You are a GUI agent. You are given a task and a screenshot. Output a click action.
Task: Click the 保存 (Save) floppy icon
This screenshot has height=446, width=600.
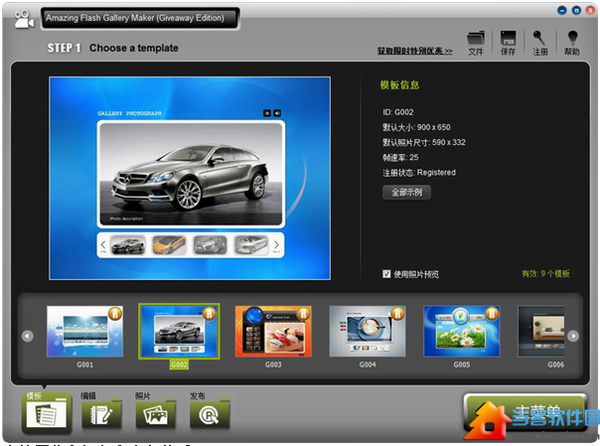click(x=508, y=43)
